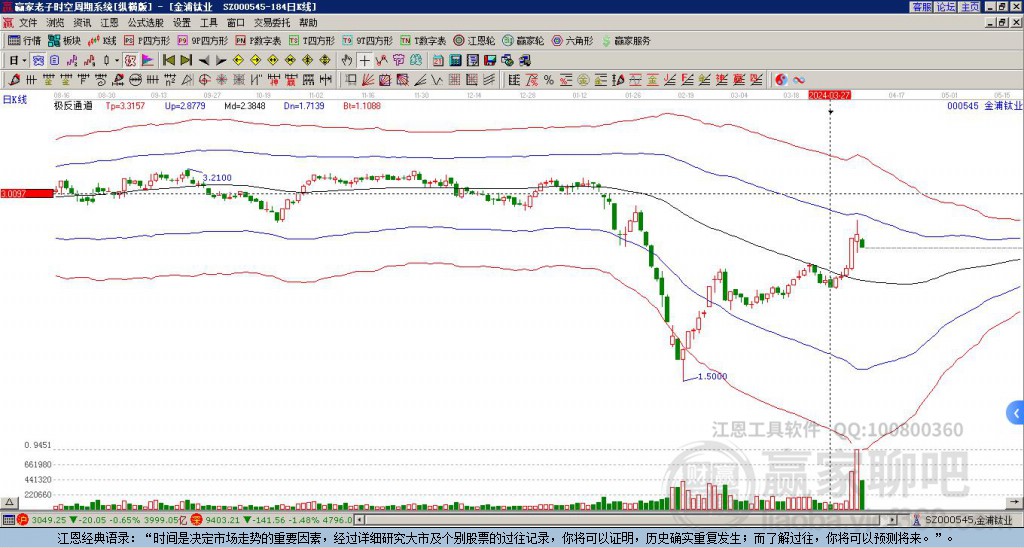Screen dimensions: 1024x548
Task: Open the 帮助 menu
Action: (x=308, y=23)
